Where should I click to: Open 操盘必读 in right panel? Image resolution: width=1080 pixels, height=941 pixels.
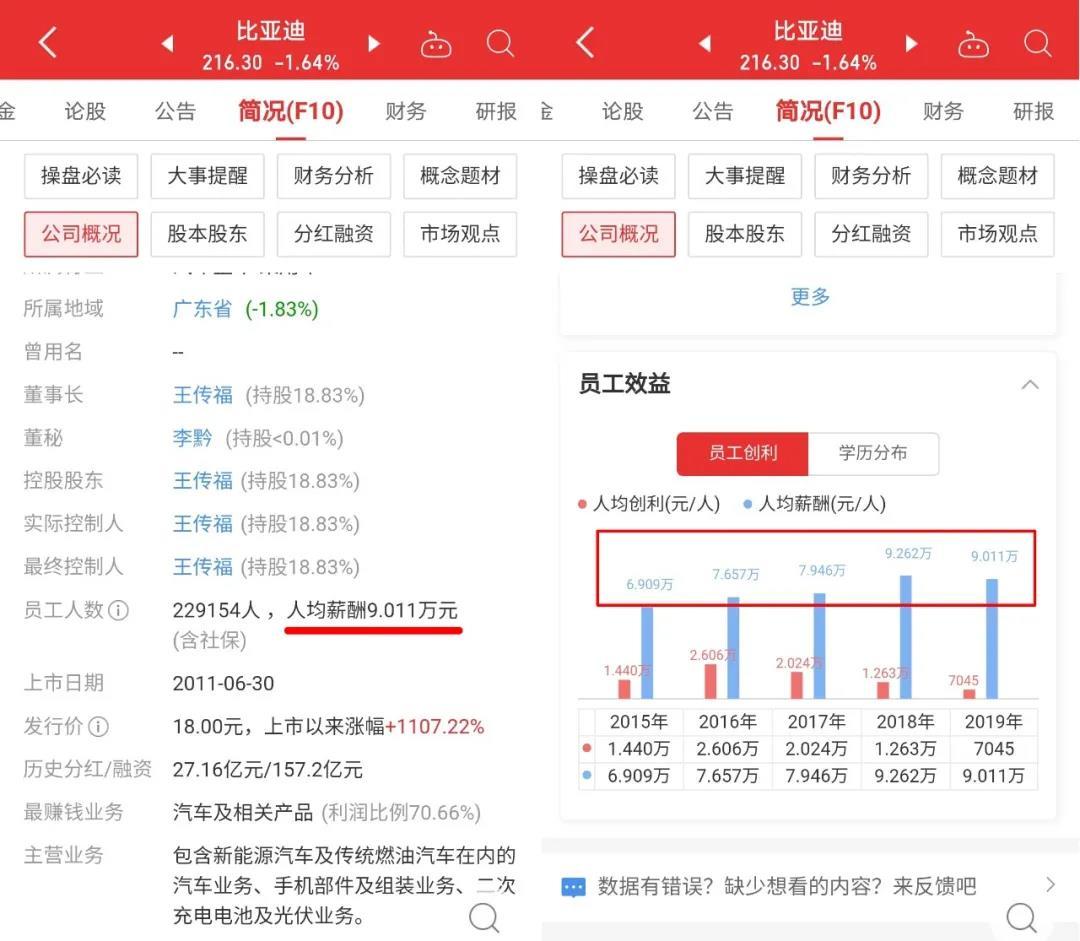tap(619, 176)
